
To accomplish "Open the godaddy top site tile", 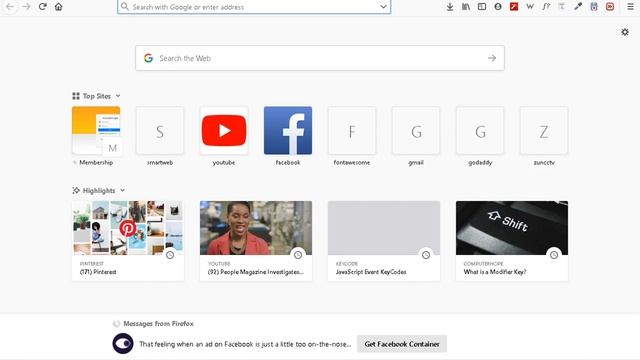I will [480, 136].
